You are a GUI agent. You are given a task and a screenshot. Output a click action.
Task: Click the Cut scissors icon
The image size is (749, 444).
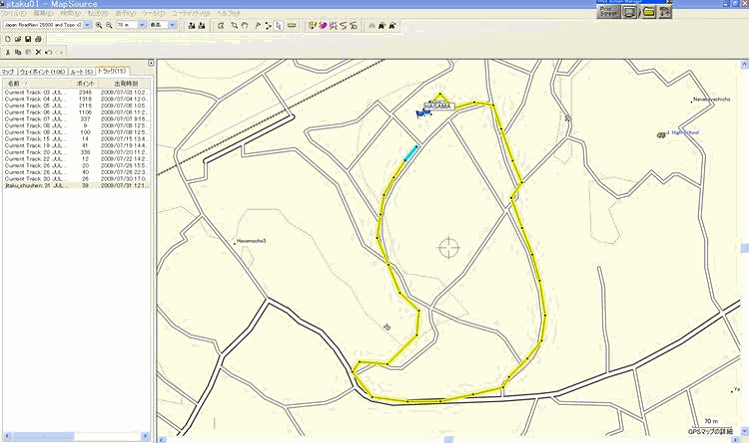coord(8,52)
